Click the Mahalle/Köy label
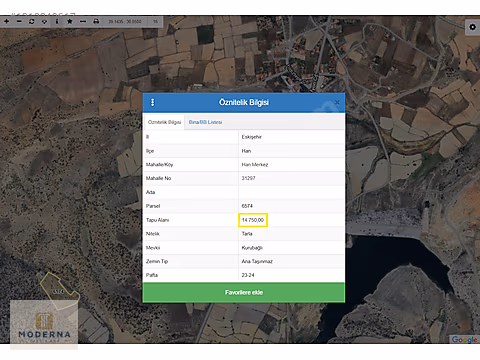 pos(159,165)
